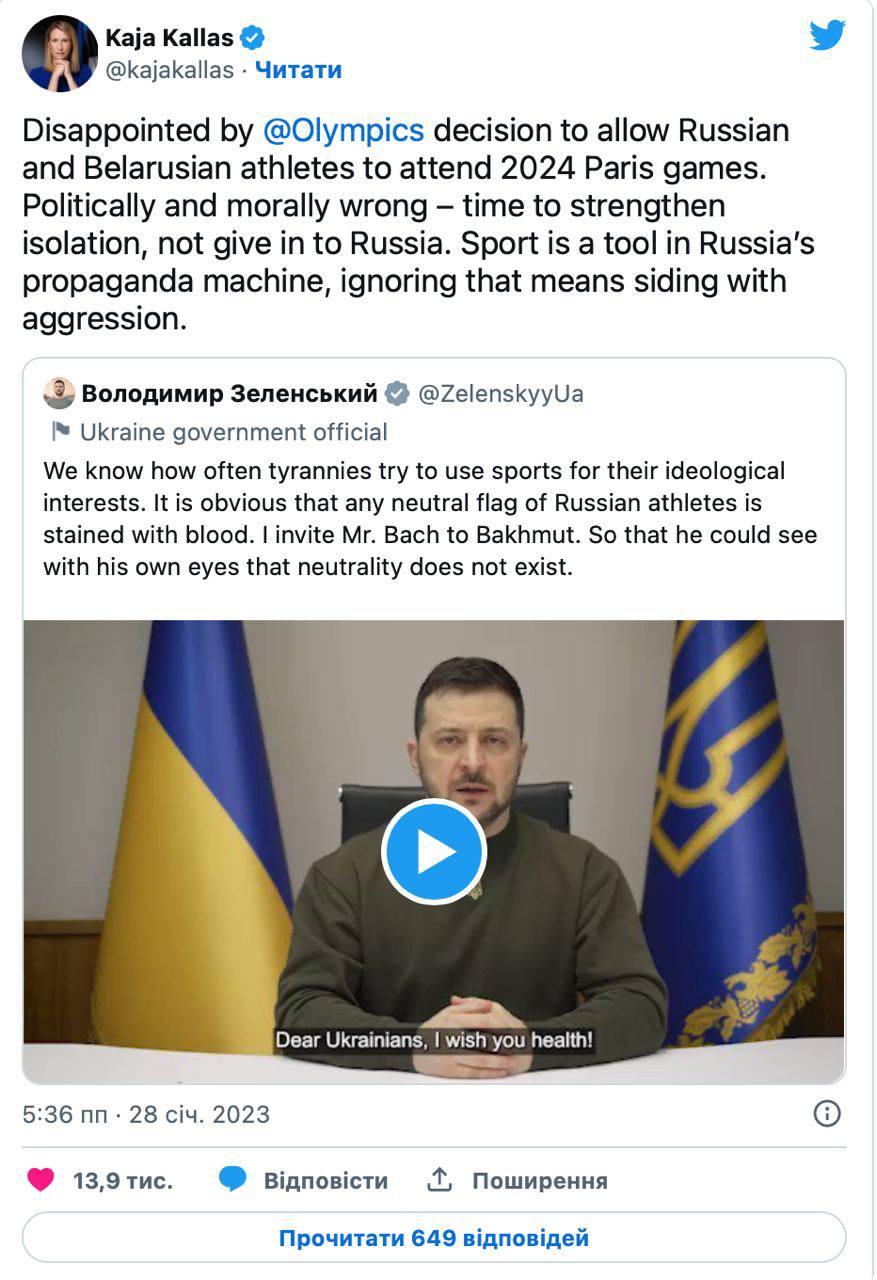This screenshot has height=1280, width=877.
Task: Click the Ukraine government official flag icon
Action: point(60,432)
